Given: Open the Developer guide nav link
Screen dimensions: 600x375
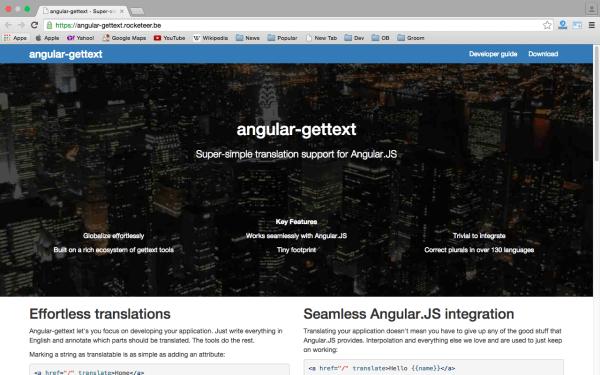Looking at the screenshot, I should [493, 54].
